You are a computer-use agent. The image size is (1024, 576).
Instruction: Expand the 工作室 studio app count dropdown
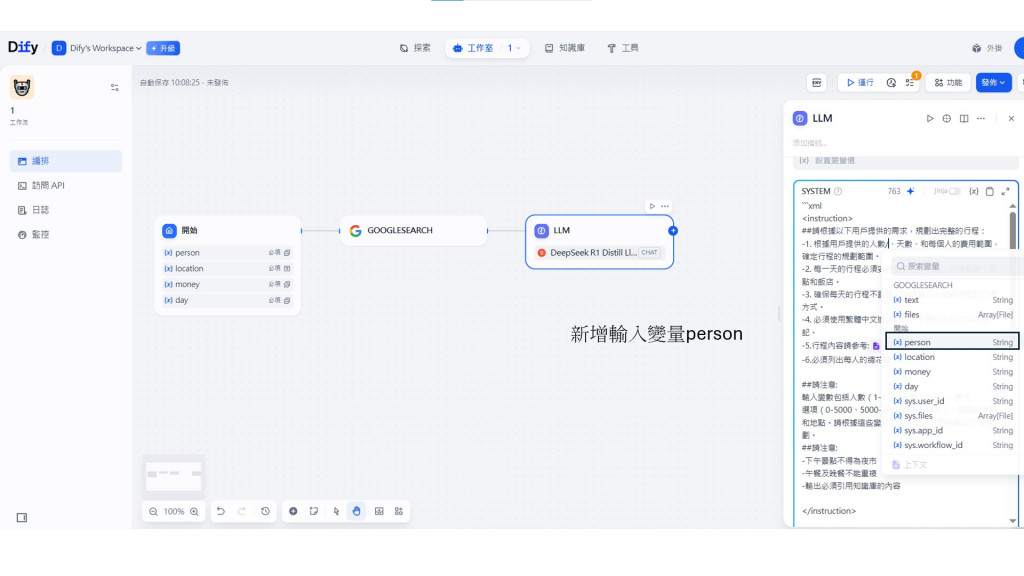[x=515, y=48]
